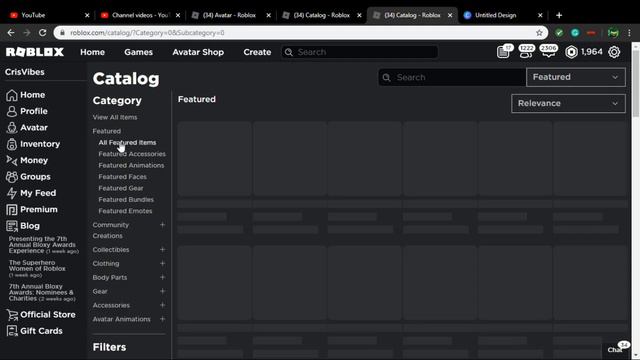Switch to the Channel videos tab

(x=140, y=15)
